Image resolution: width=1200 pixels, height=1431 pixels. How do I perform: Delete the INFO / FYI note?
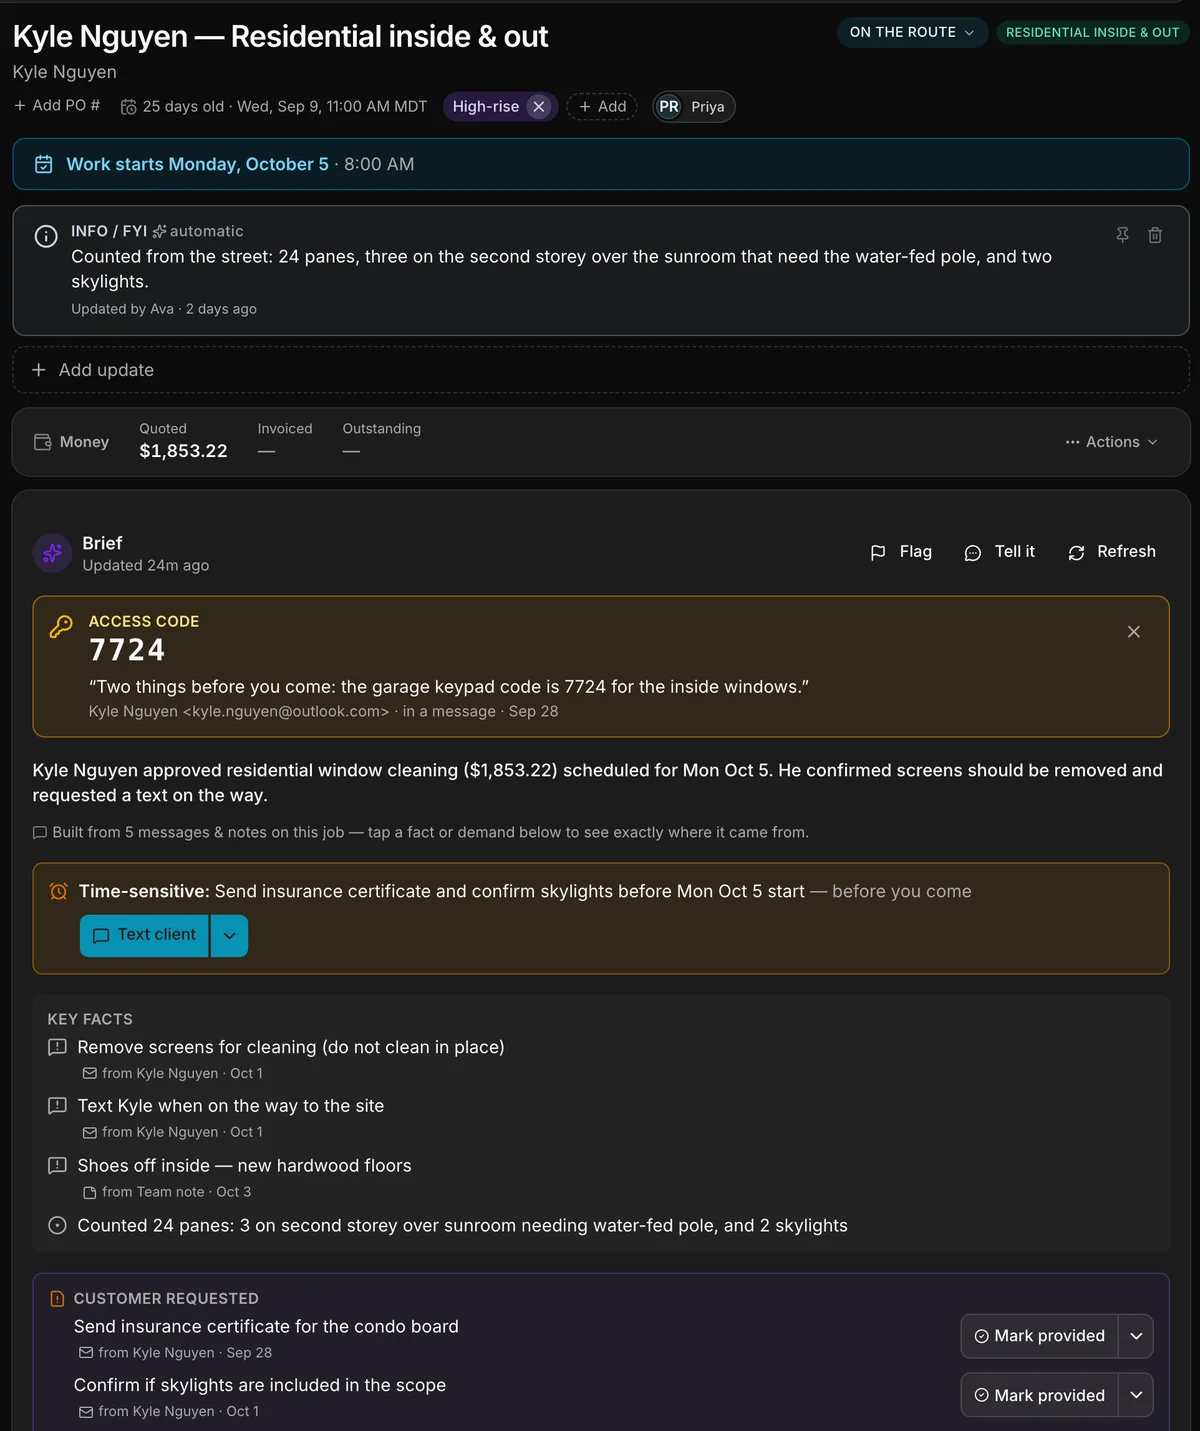pyautogui.click(x=1155, y=235)
